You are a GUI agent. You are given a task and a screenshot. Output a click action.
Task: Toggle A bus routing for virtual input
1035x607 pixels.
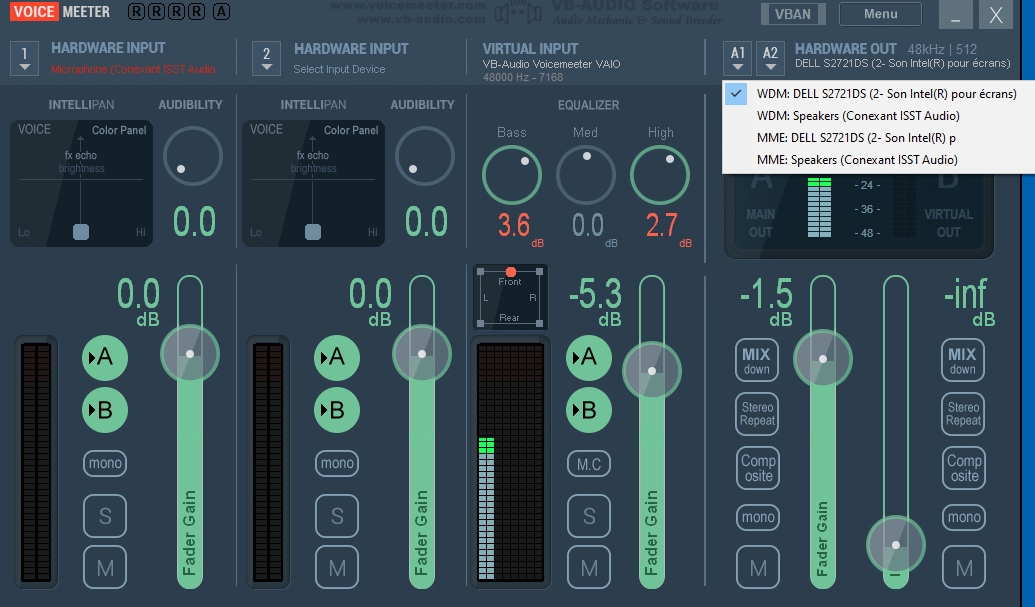tap(588, 358)
